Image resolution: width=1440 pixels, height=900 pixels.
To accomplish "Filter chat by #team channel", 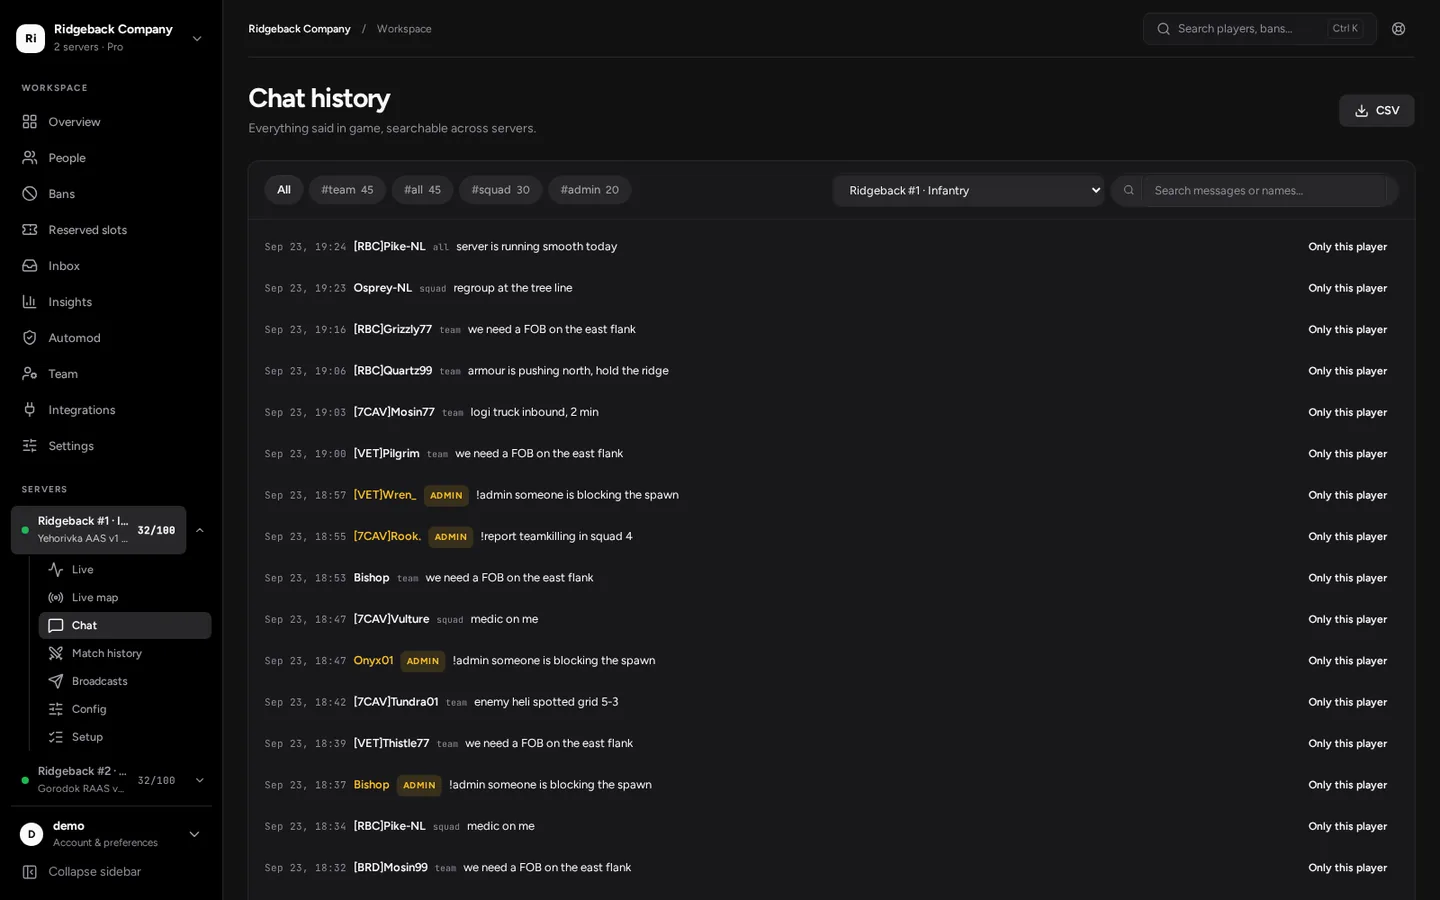I will pos(347,190).
